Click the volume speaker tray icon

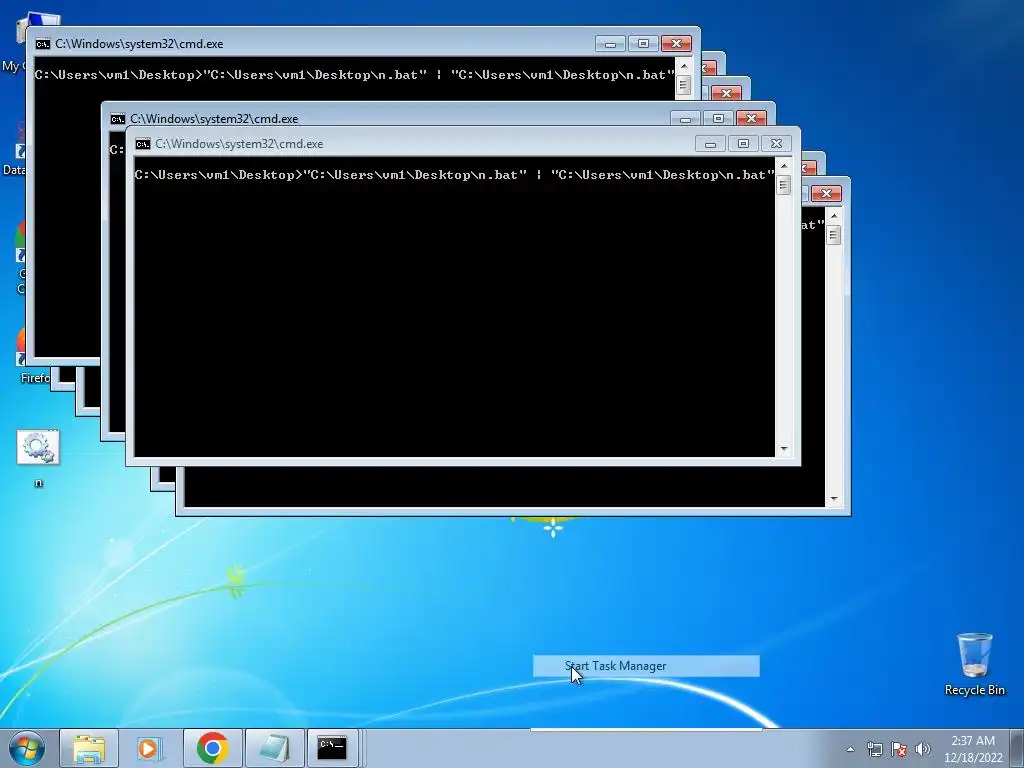click(x=923, y=749)
